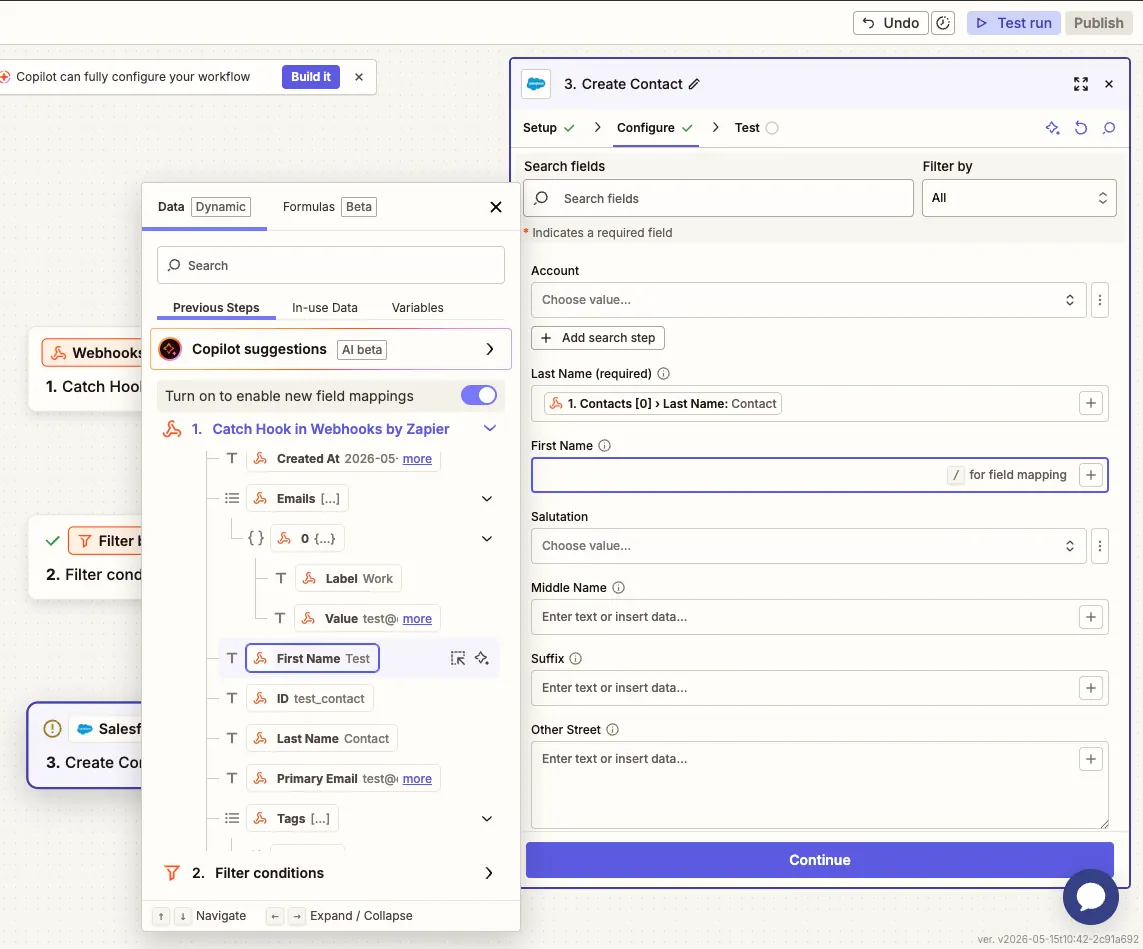
Task: Click the AI sparkle on First Name row
Action: click(x=482, y=658)
